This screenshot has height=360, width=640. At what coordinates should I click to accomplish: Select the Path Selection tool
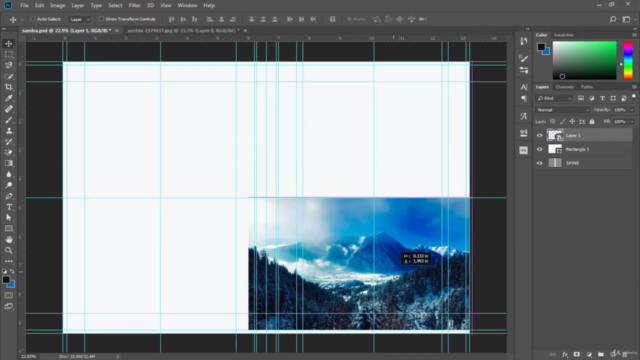coord(9,218)
